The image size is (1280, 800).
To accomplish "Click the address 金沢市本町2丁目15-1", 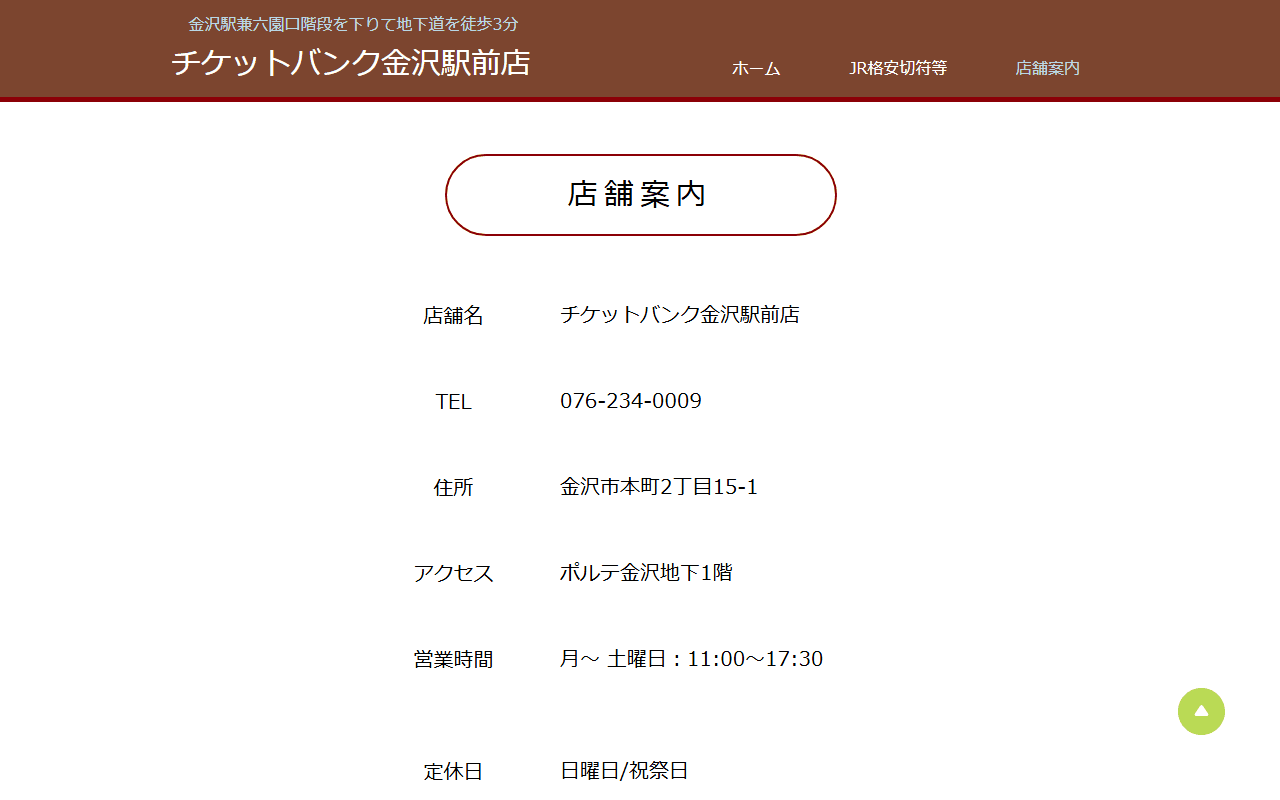I will coord(659,487).
